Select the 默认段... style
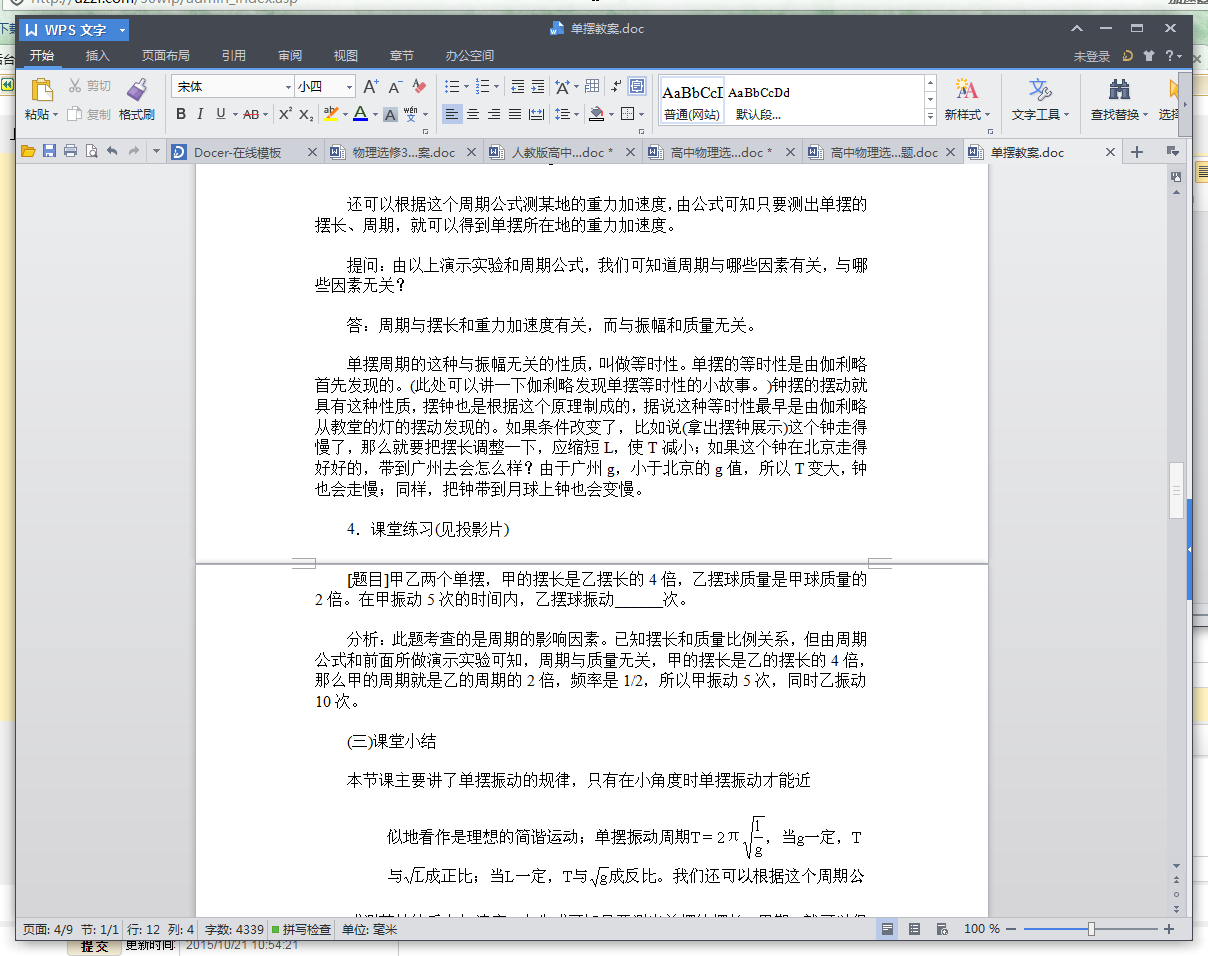 click(x=759, y=101)
